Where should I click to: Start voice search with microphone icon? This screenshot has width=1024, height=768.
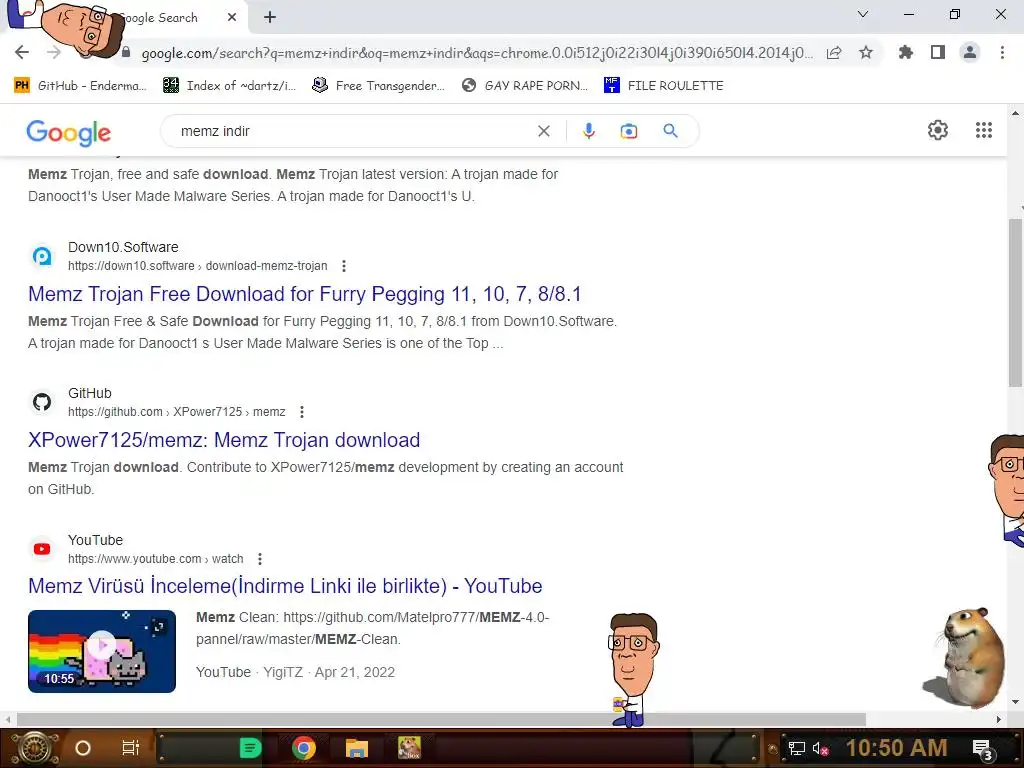[x=588, y=131]
